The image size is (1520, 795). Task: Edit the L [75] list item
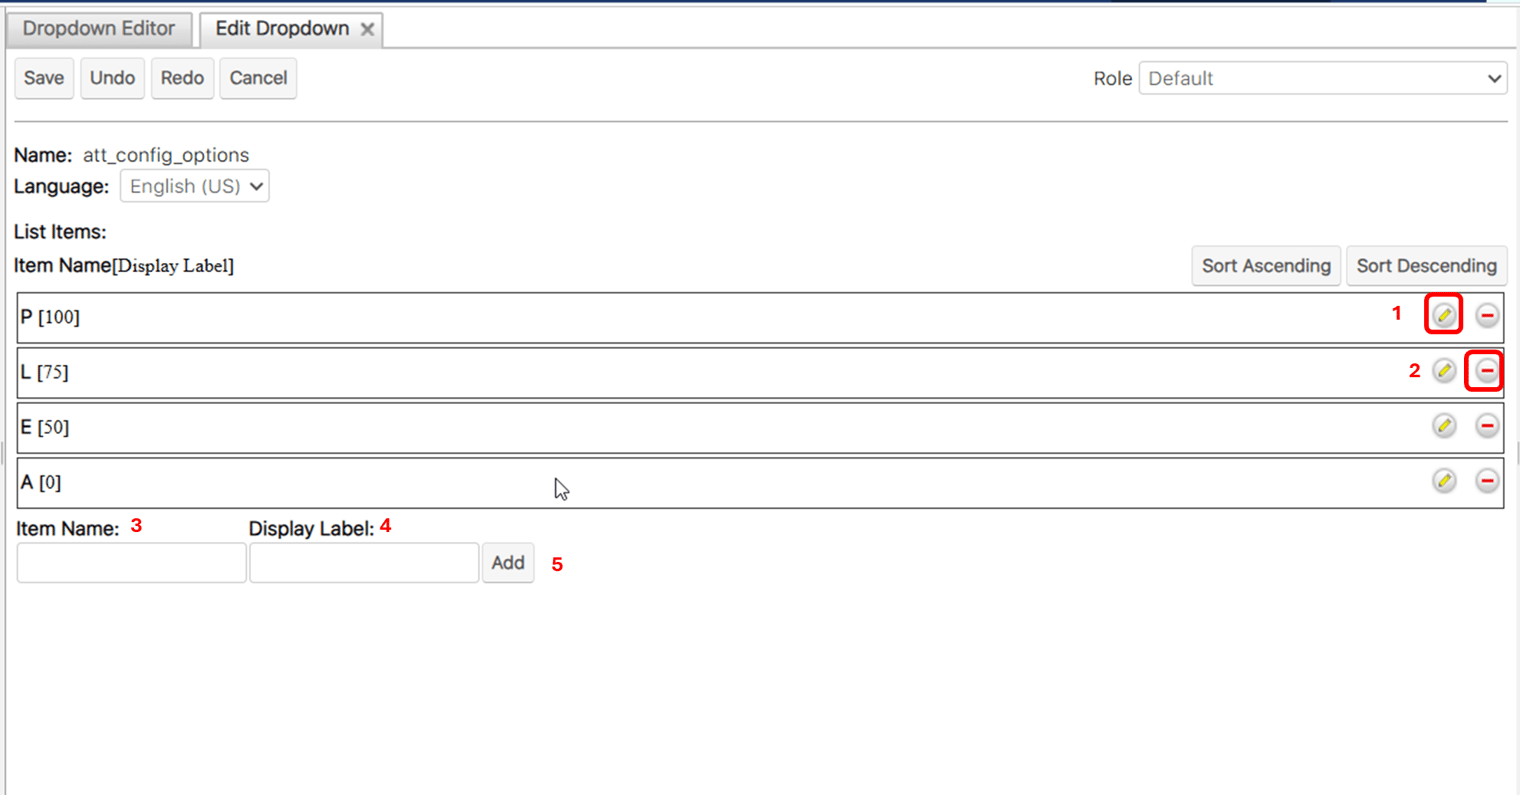point(1443,371)
